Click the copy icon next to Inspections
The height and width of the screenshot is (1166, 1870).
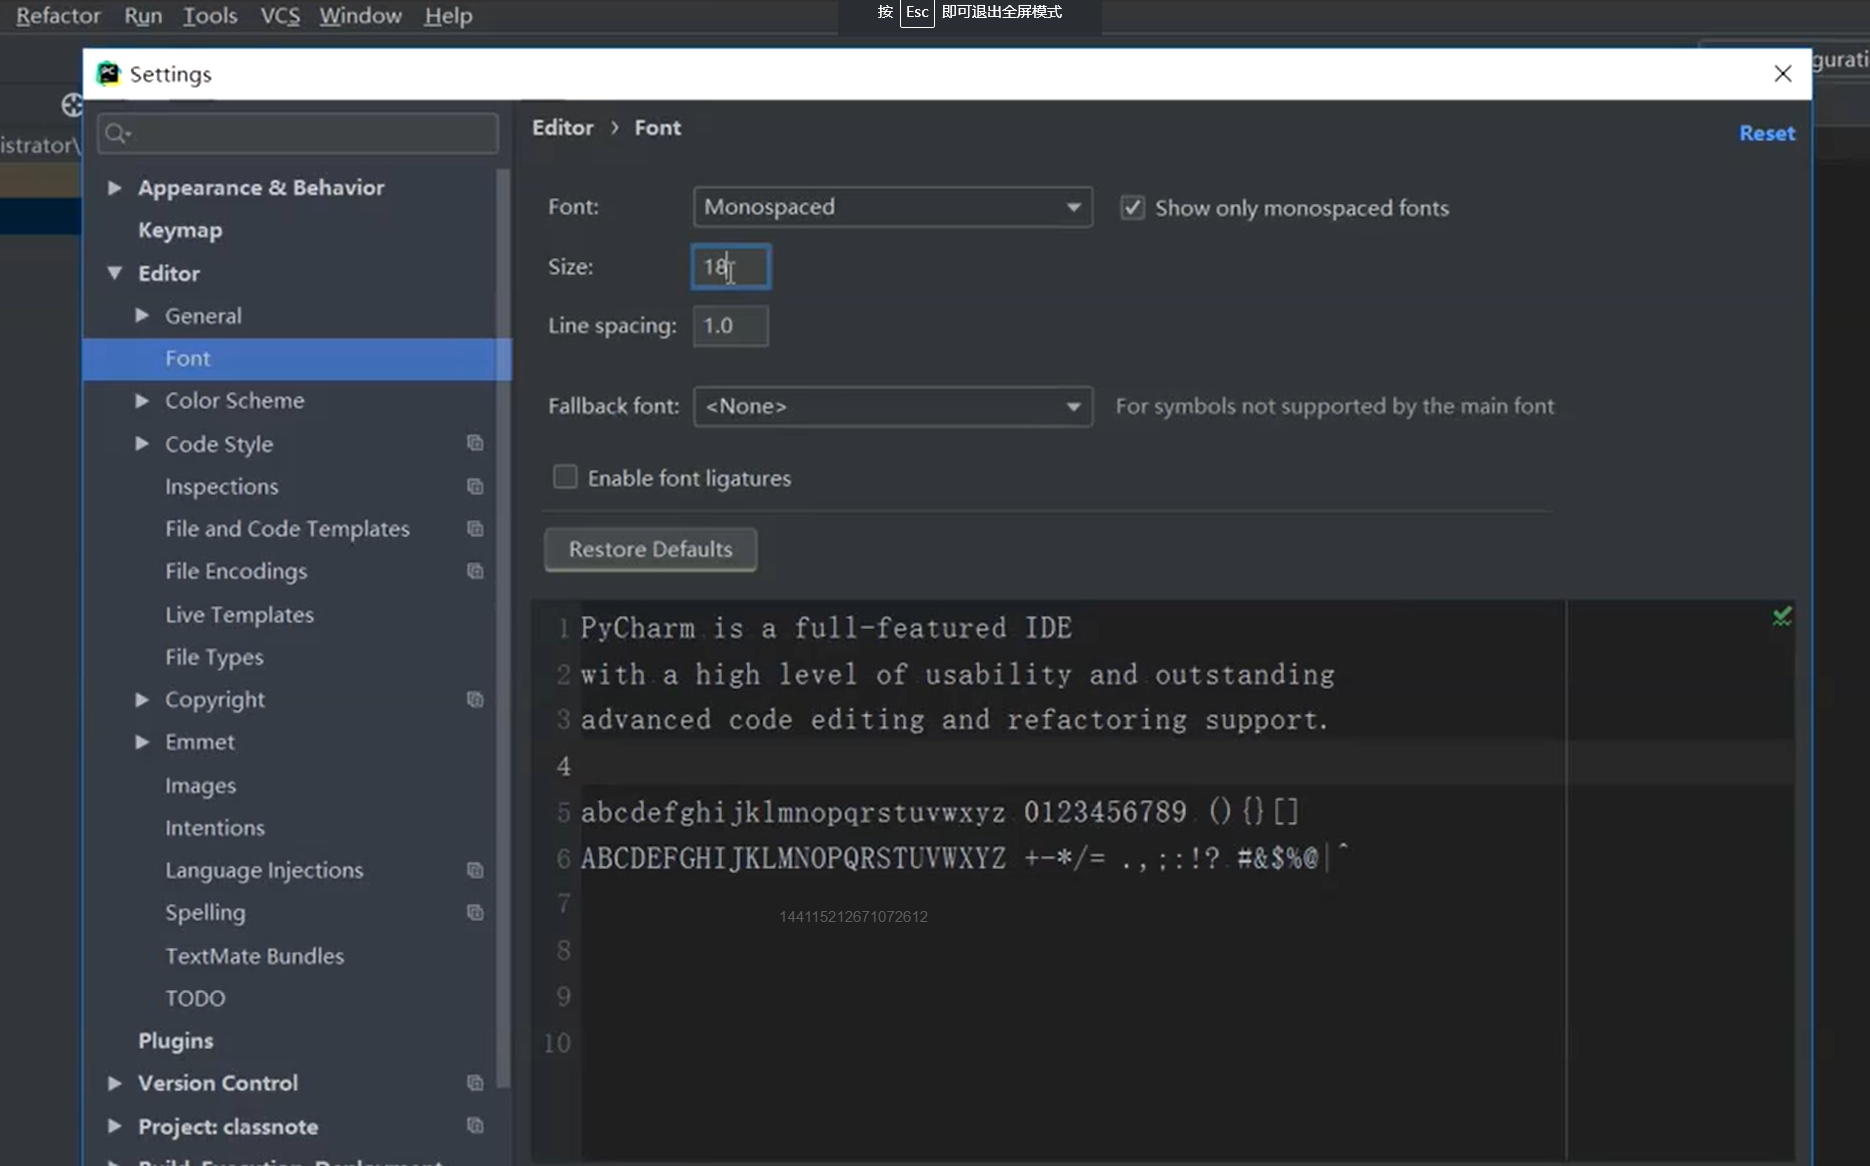click(x=475, y=486)
